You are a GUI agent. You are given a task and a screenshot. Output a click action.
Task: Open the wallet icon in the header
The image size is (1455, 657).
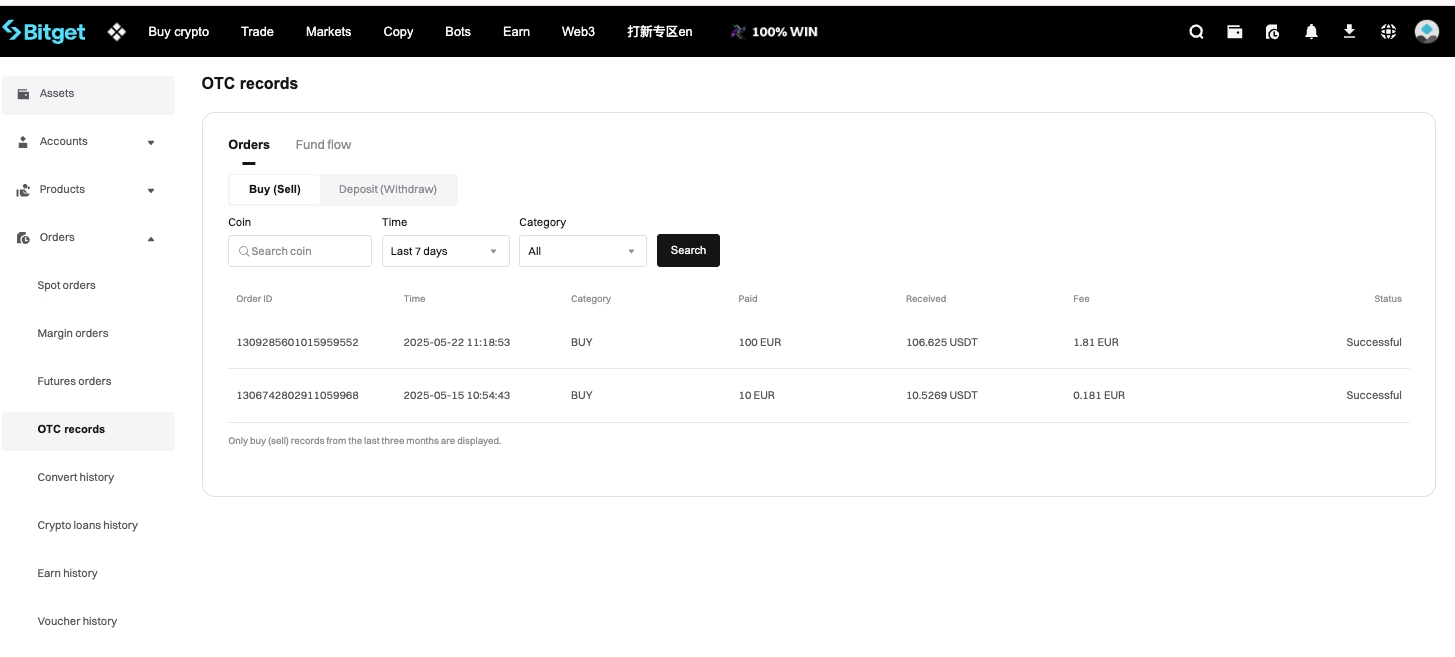tap(1234, 32)
